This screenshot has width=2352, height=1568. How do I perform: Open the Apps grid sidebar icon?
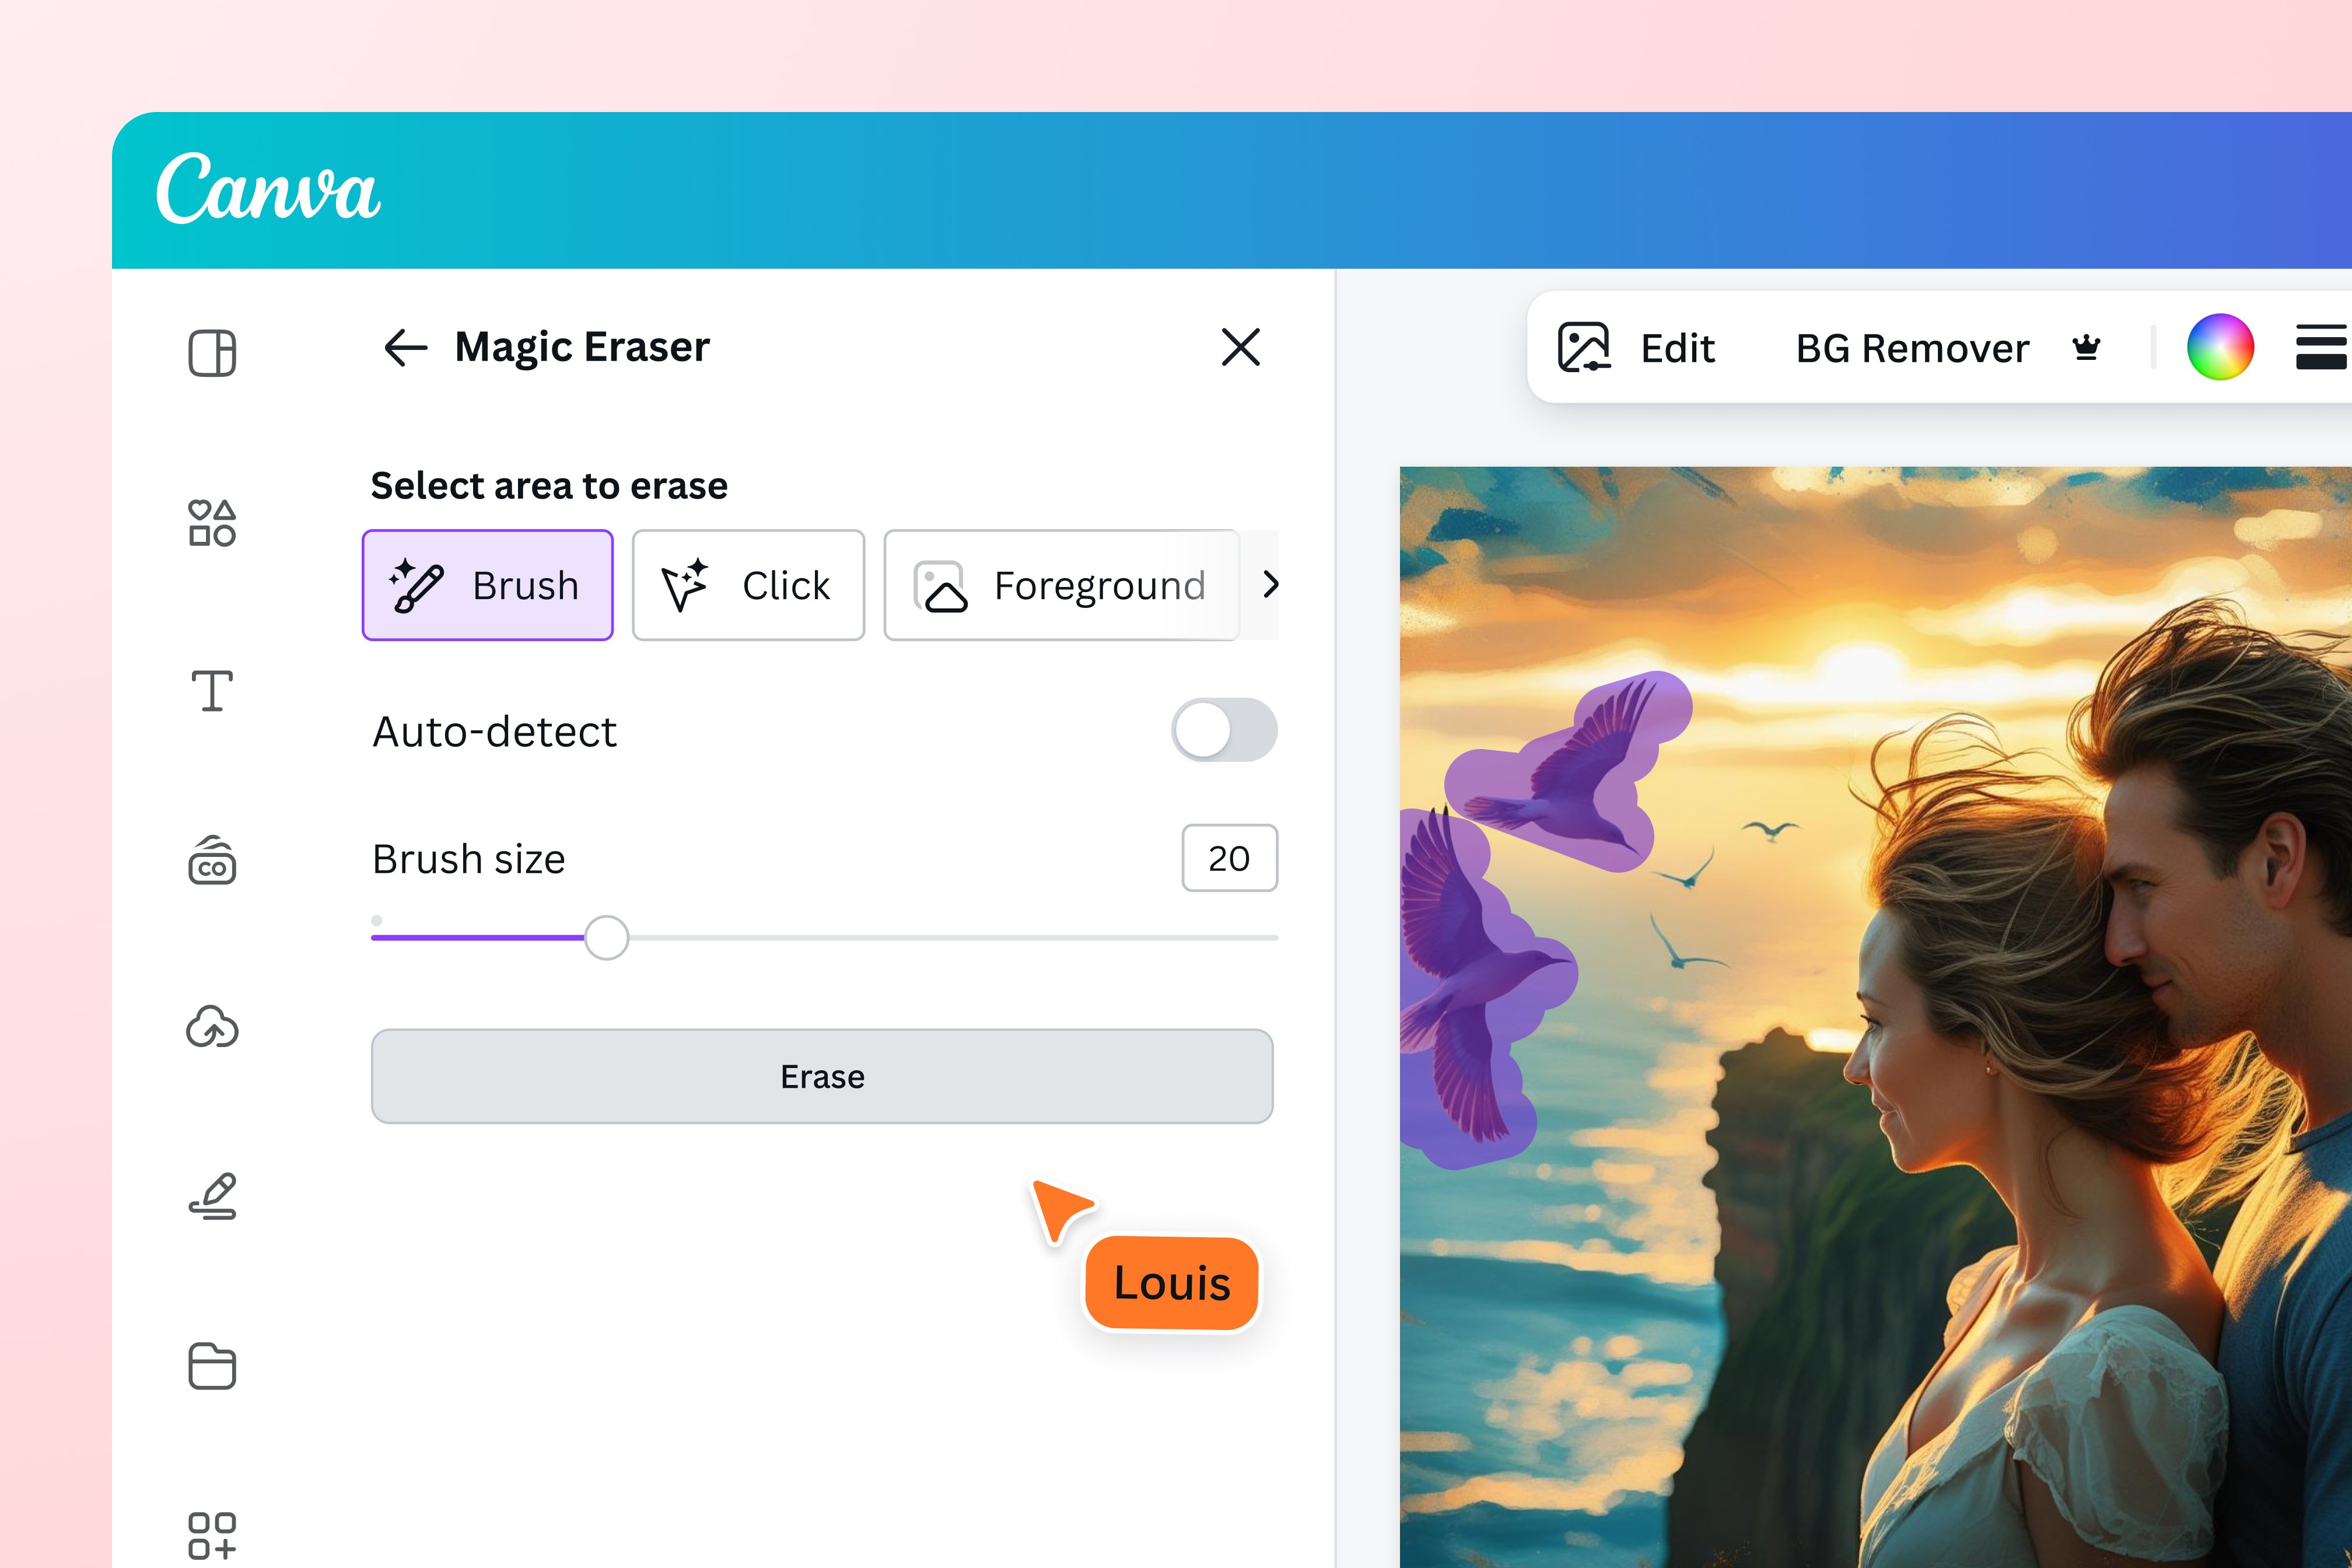212,1534
